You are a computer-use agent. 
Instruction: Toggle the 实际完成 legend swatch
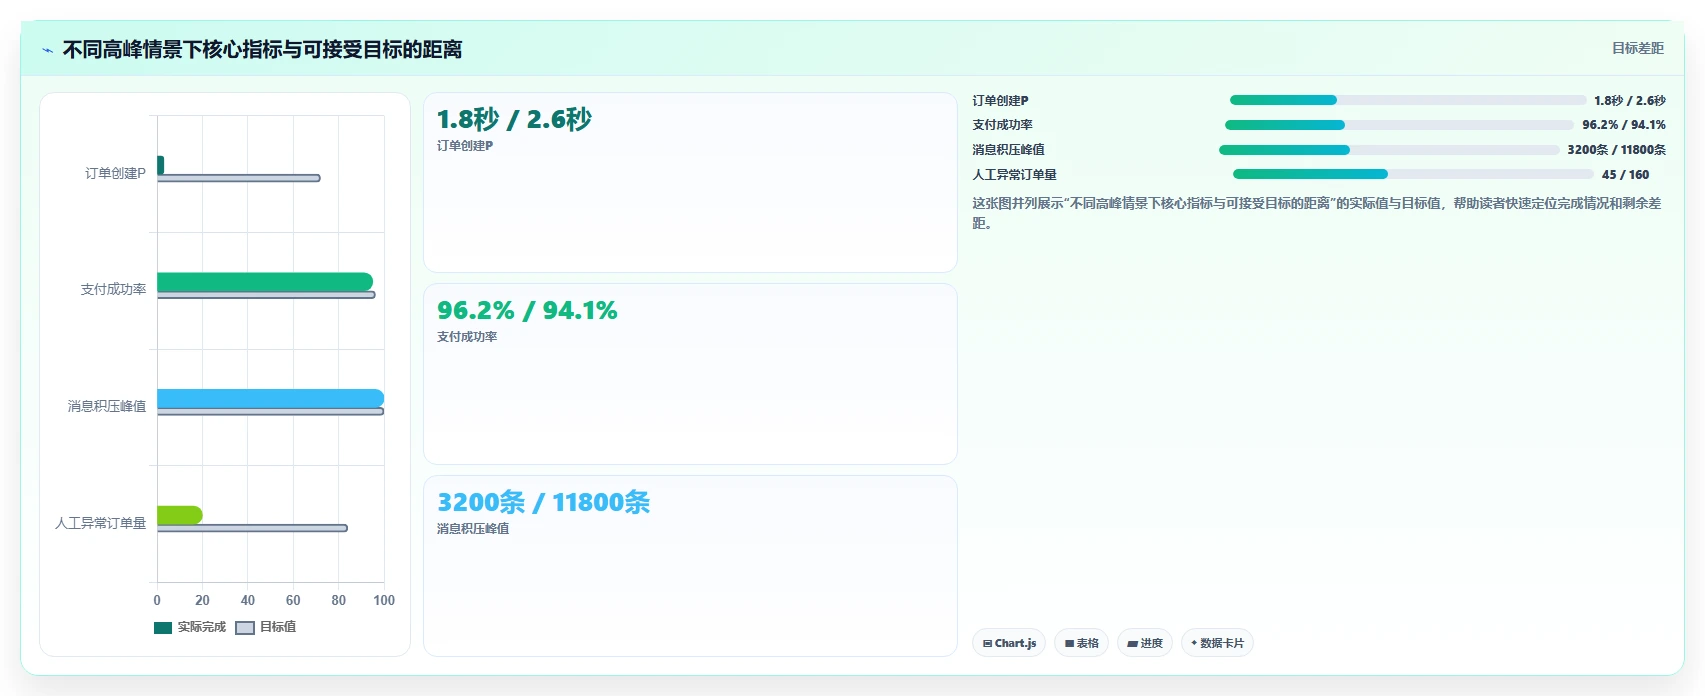(x=163, y=628)
